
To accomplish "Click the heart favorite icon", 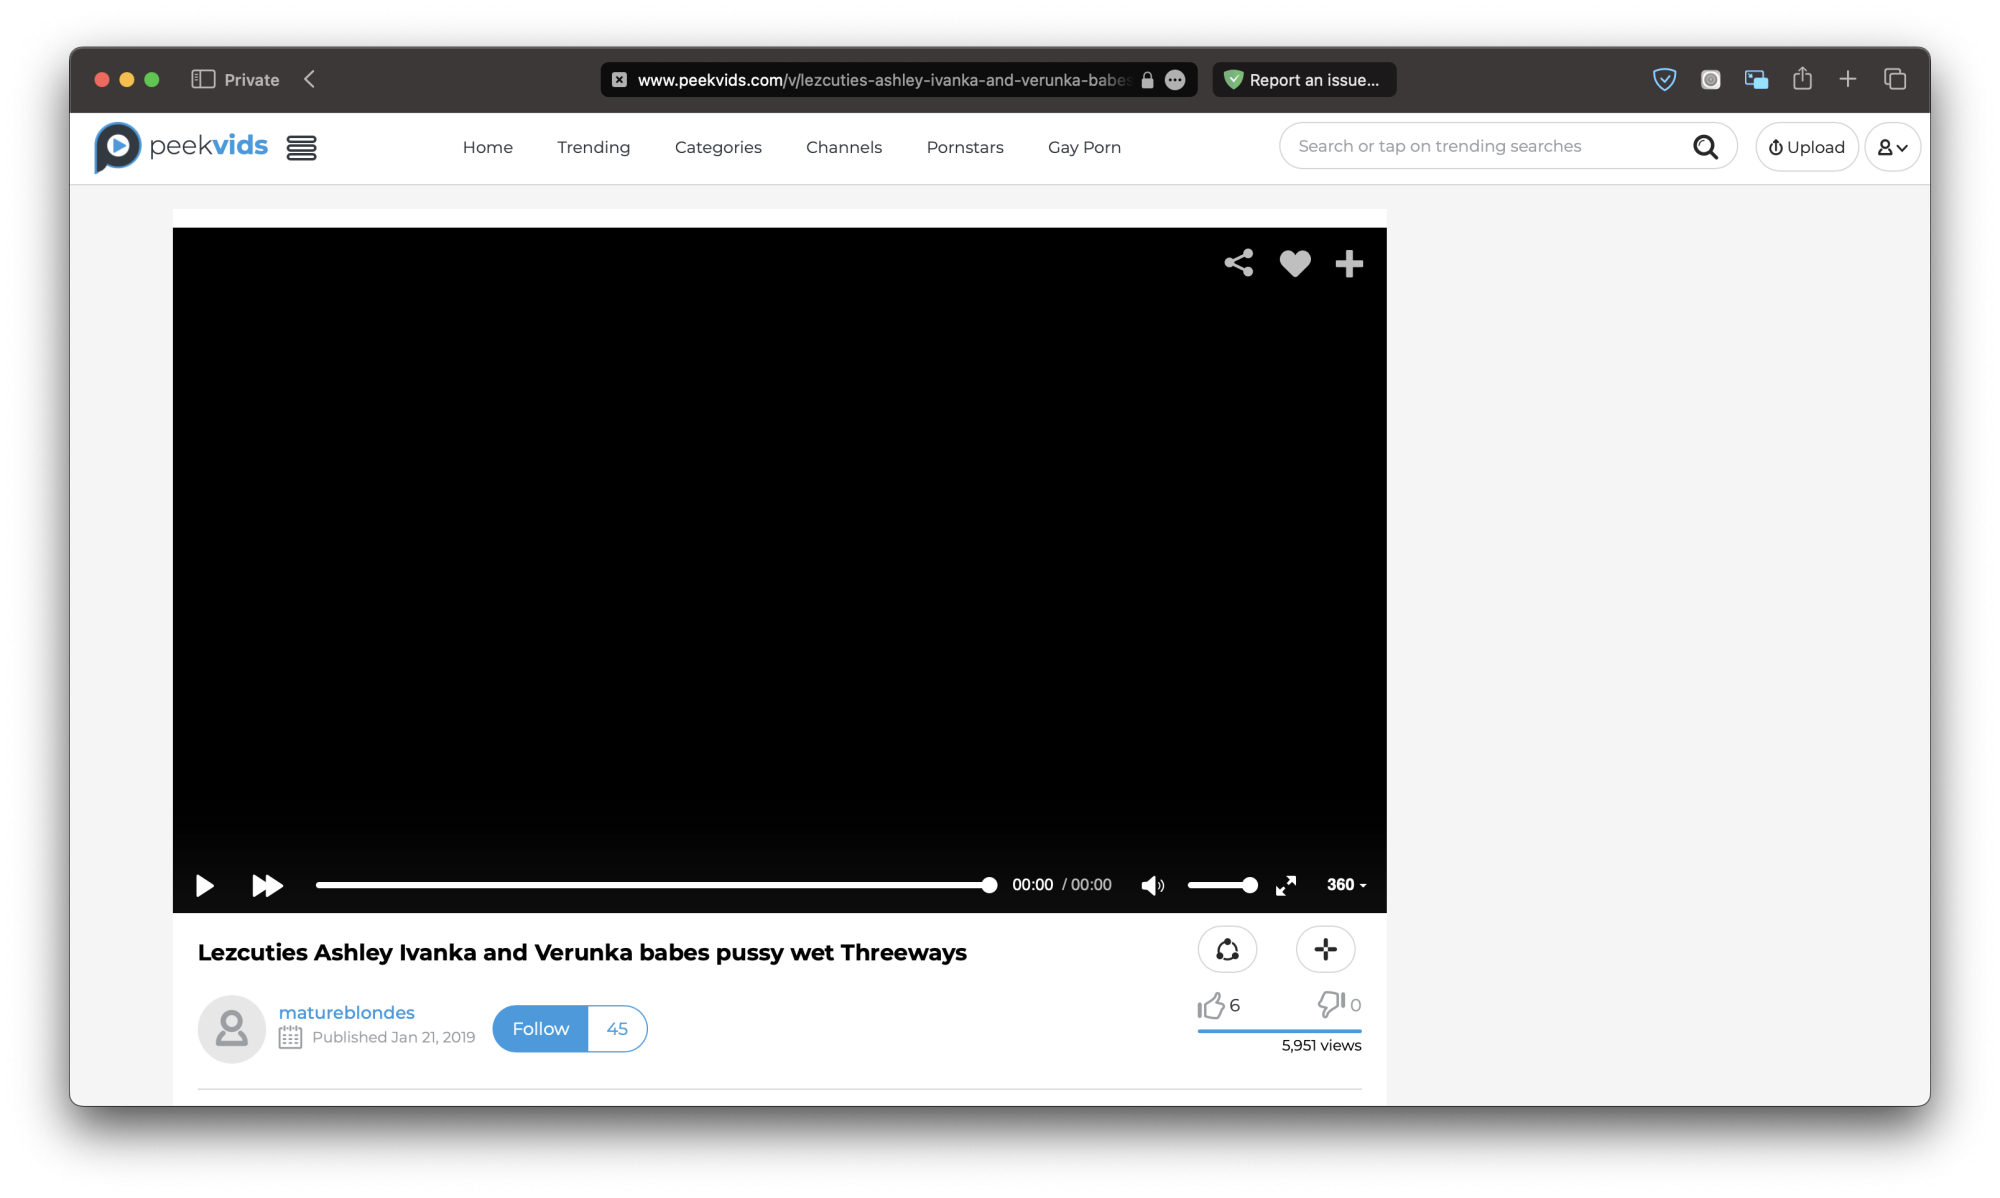I will pyautogui.click(x=1295, y=263).
